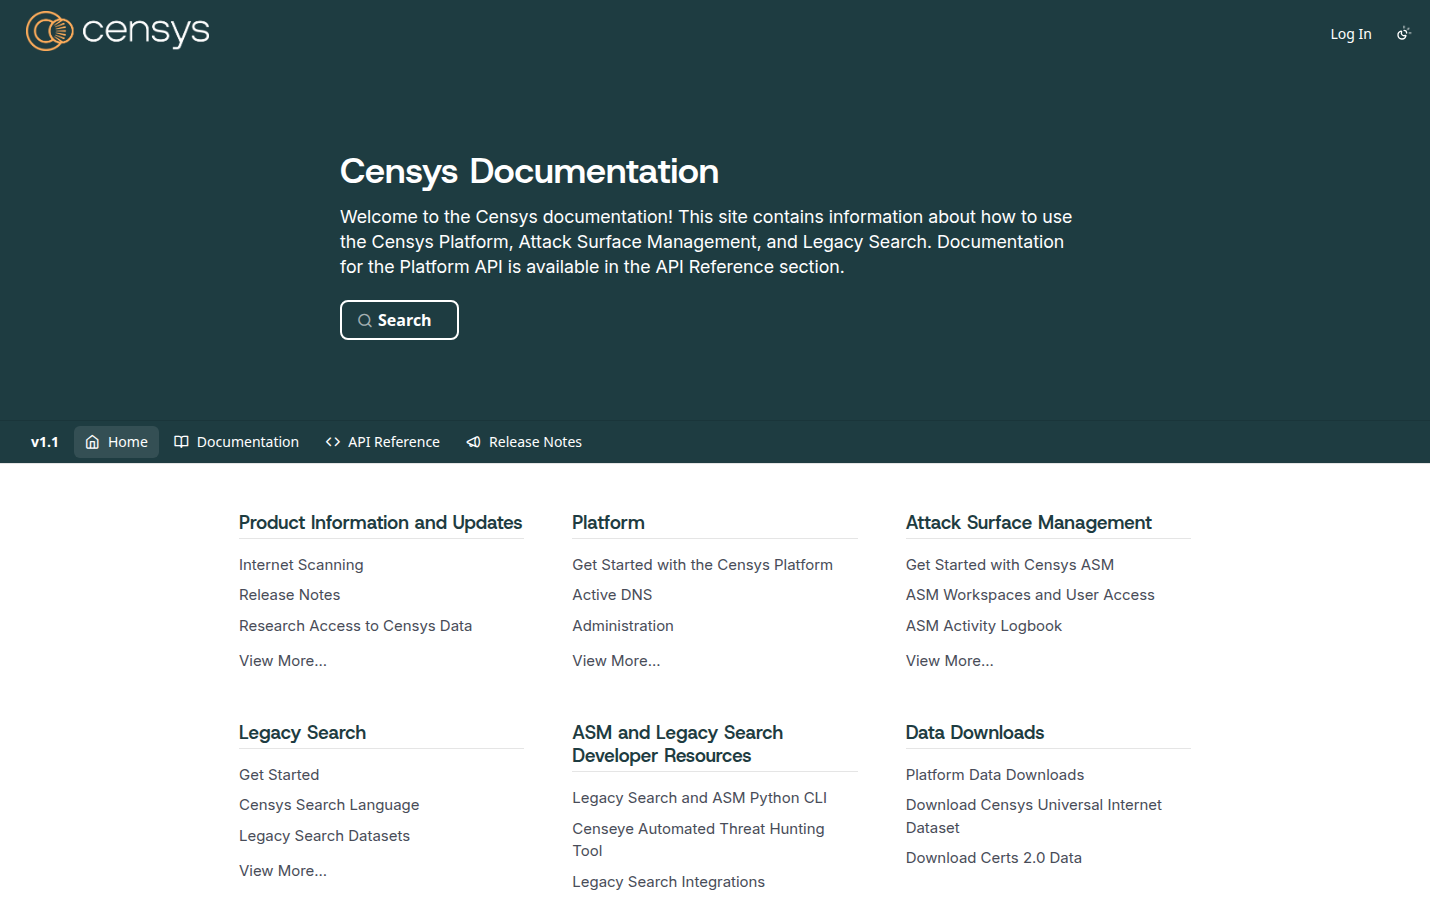1440x900 pixels.
Task: Open the Search button
Action: 399,320
